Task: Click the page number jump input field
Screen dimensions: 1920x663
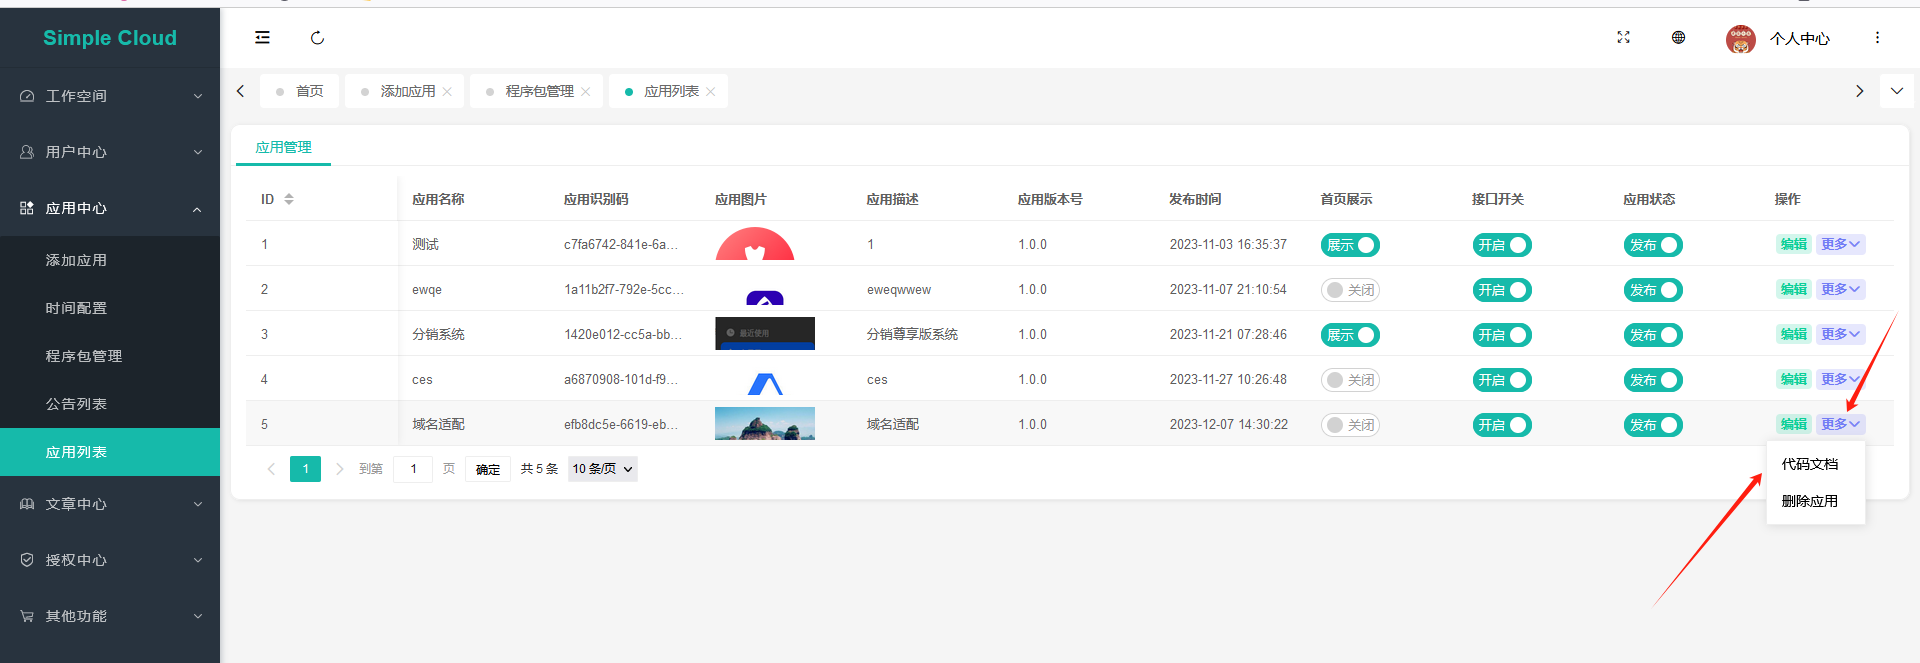Action: pyautogui.click(x=413, y=469)
